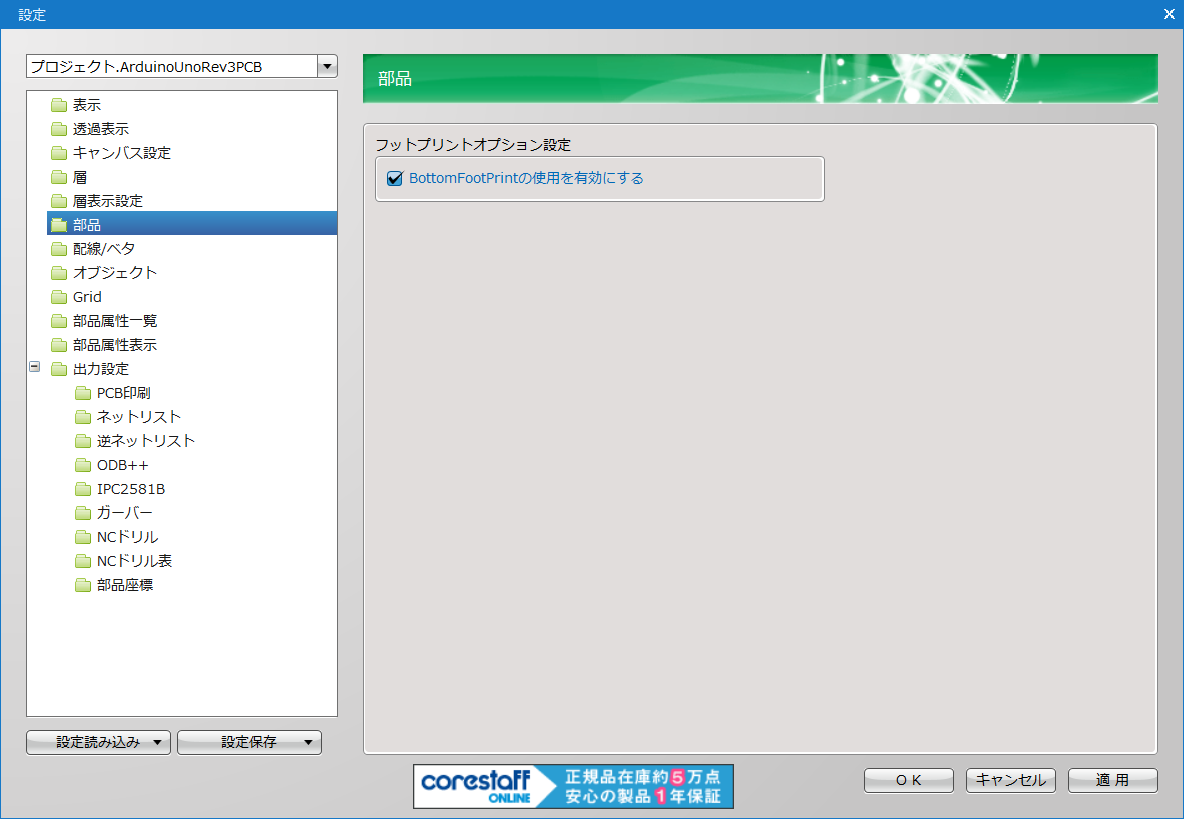Click the folder icon beside PCB印刷

pos(83,393)
